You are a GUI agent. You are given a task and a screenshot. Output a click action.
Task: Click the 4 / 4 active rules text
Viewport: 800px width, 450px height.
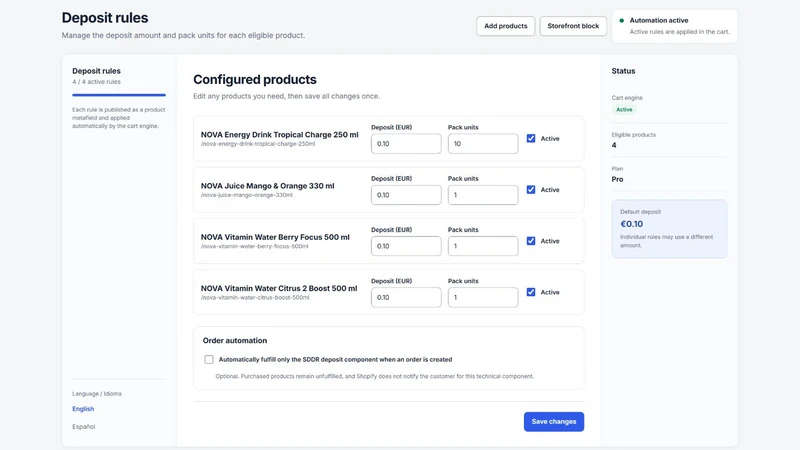pos(96,82)
